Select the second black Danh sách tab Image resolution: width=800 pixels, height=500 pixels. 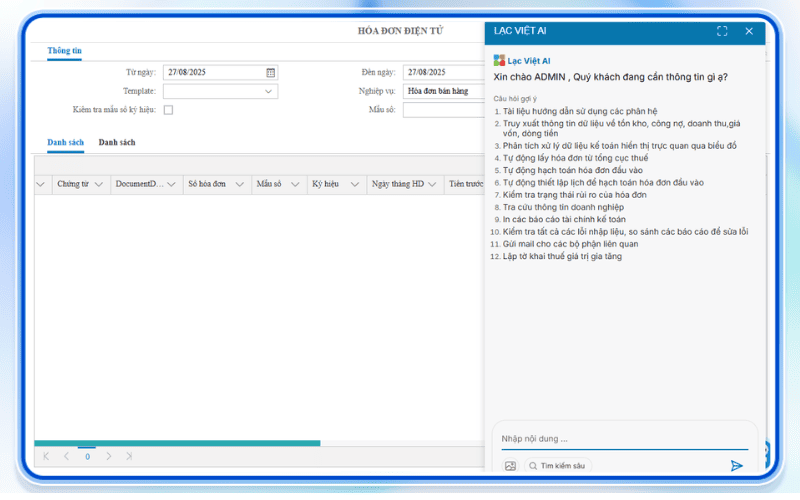117,142
